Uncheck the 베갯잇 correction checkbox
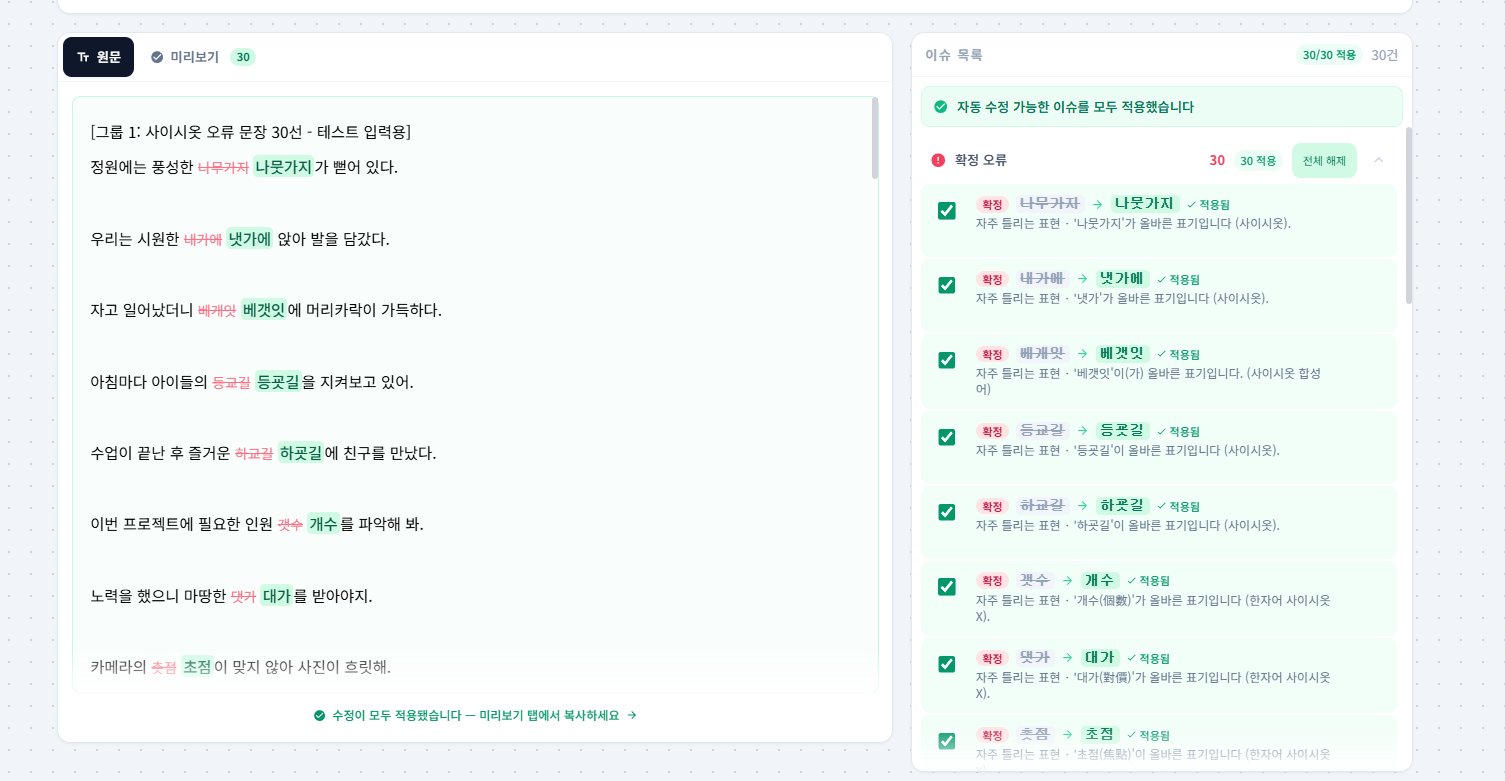The width and height of the screenshot is (1505, 781). [946, 360]
